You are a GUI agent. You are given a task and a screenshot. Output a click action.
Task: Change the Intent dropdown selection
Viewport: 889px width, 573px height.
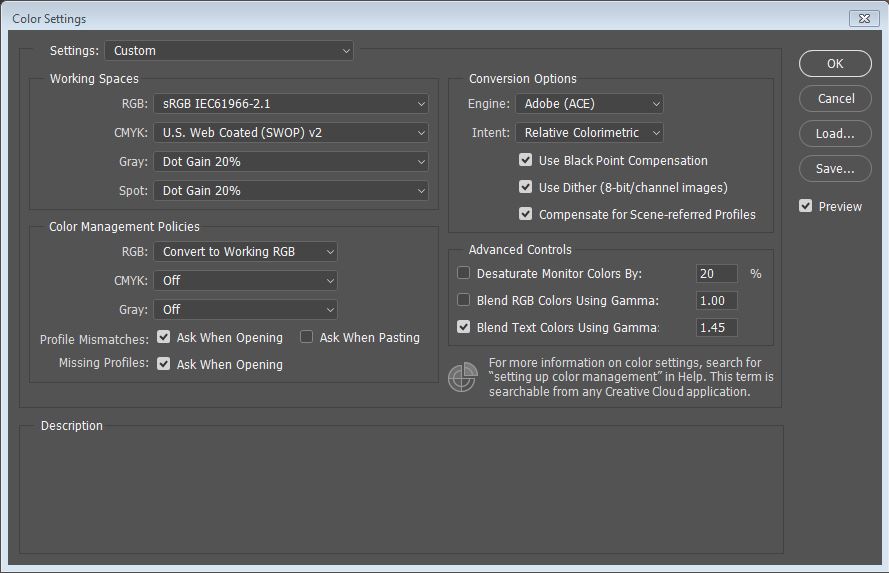click(589, 132)
